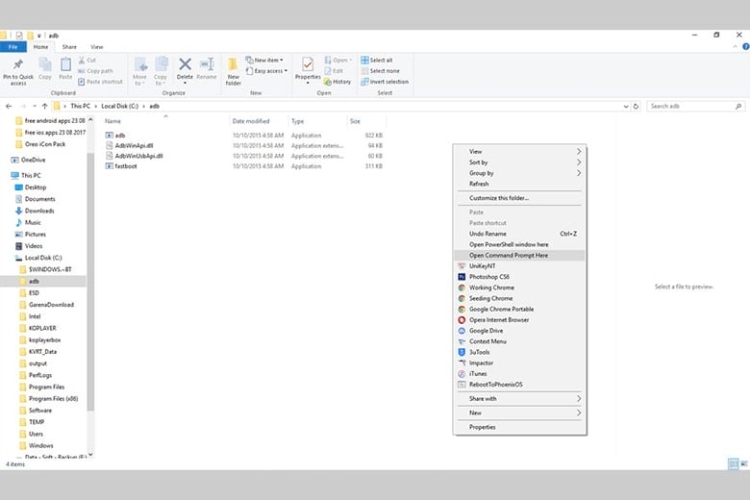This screenshot has width=750, height=500.
Task: Click Pin to Quick access icon
Action: (x=18, y=64)
